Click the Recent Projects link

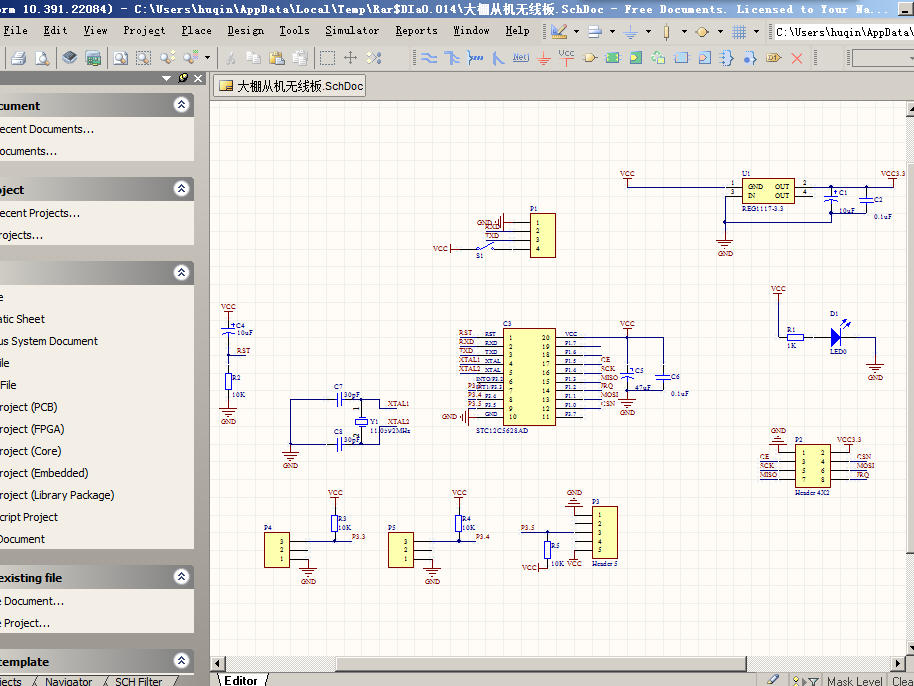pos(40,213)
